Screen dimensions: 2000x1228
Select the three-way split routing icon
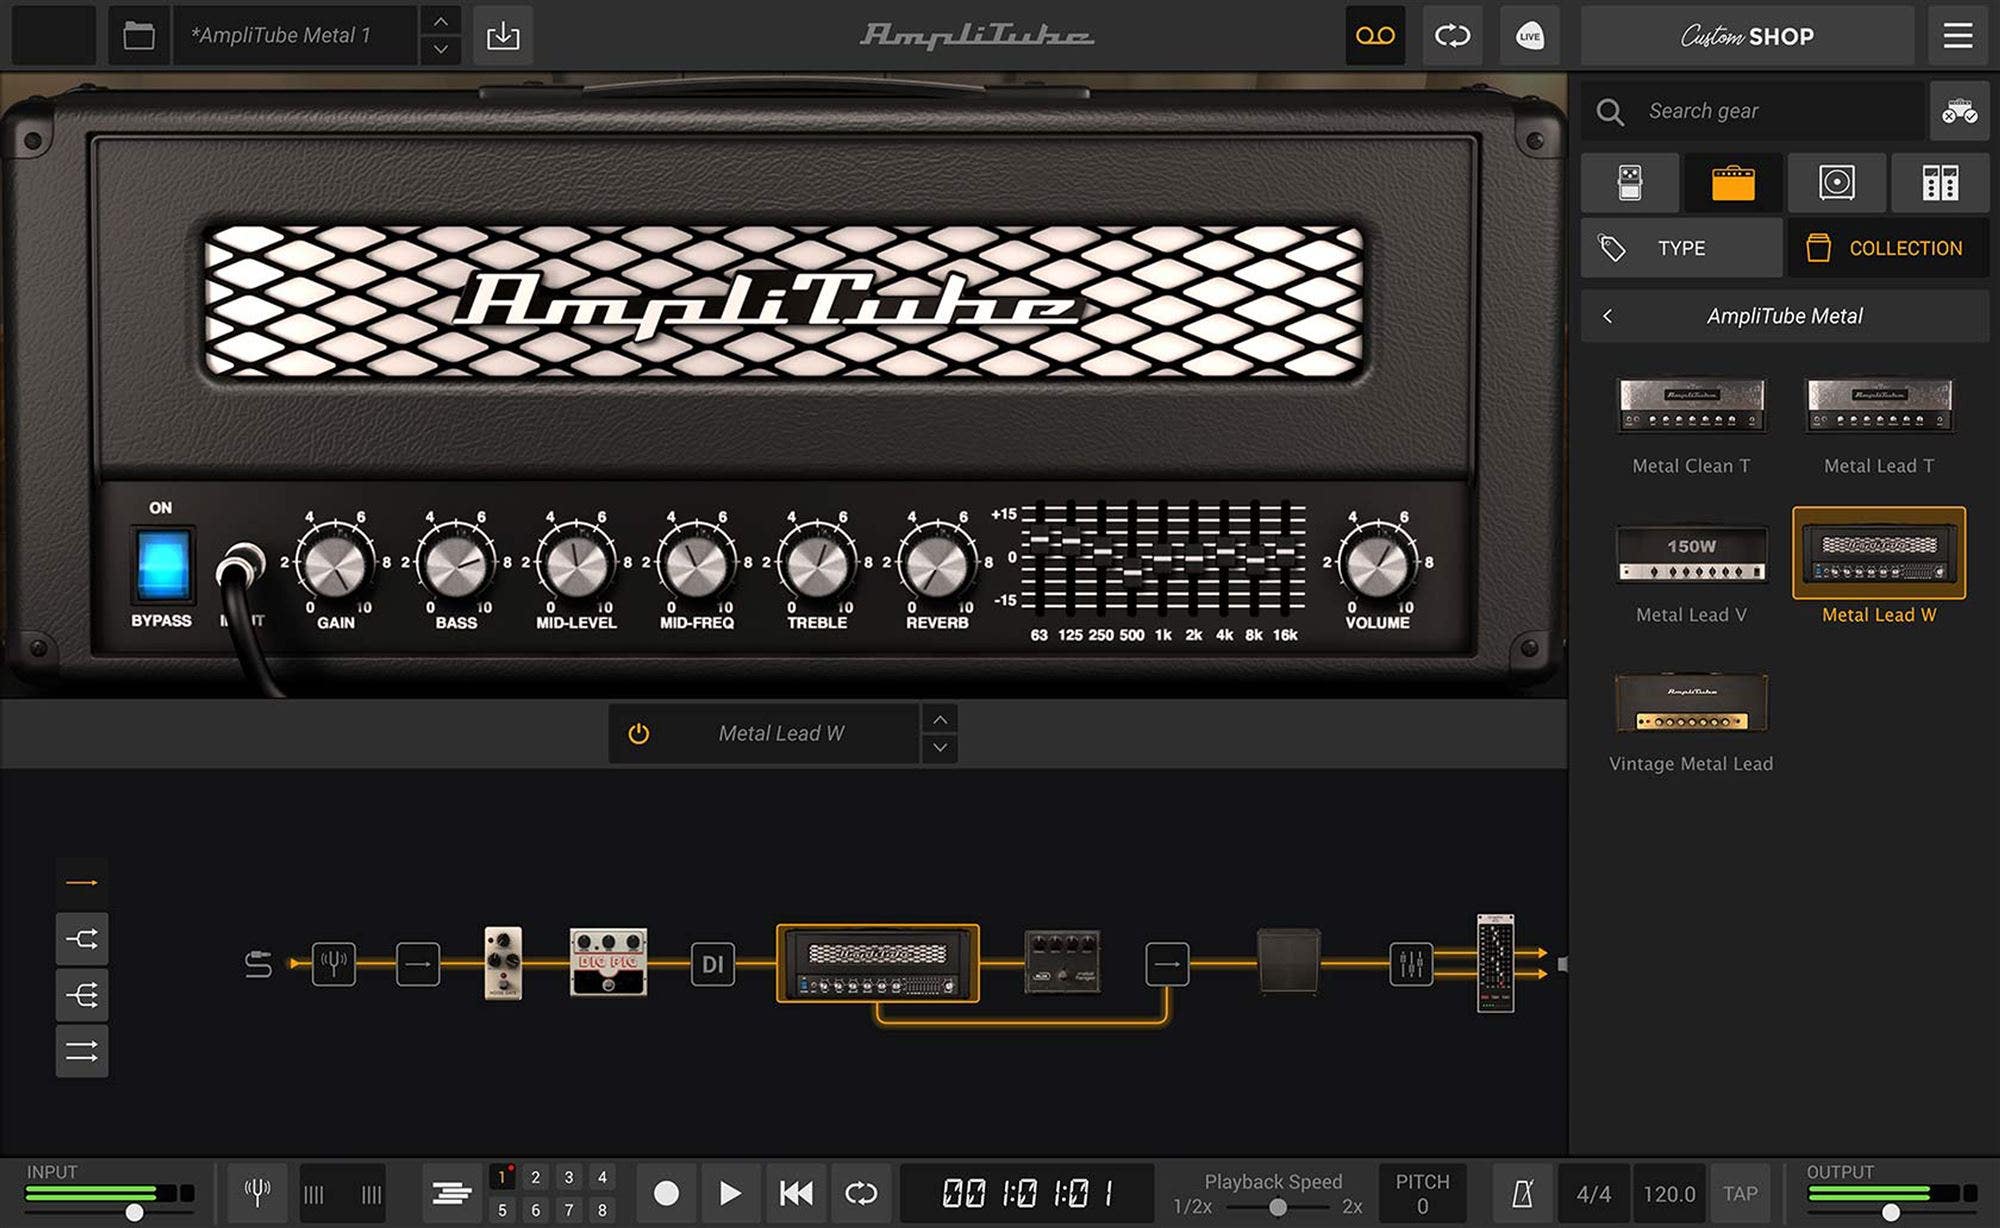(x=82, y=995)
